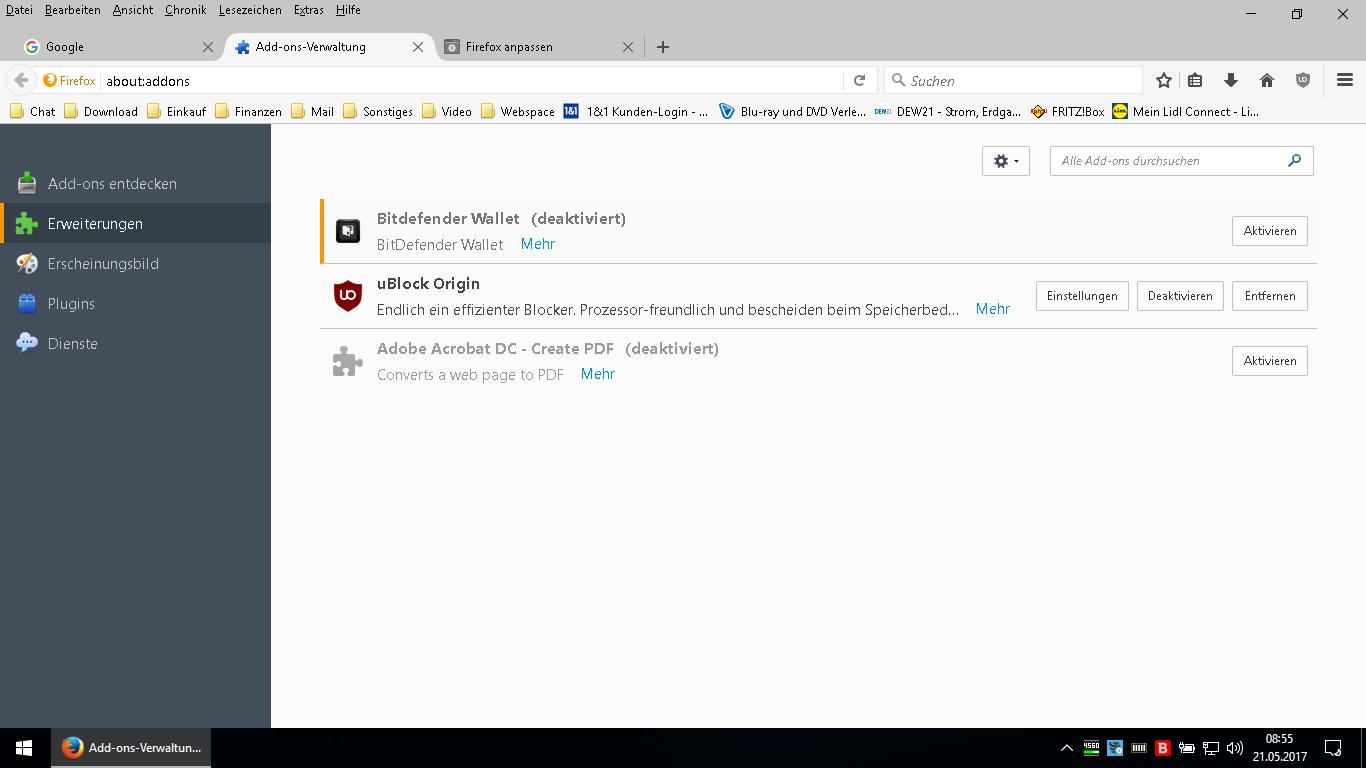Select the Erweiterungen sidebar category
This screenshot has width=1366, height=768.
135,224
